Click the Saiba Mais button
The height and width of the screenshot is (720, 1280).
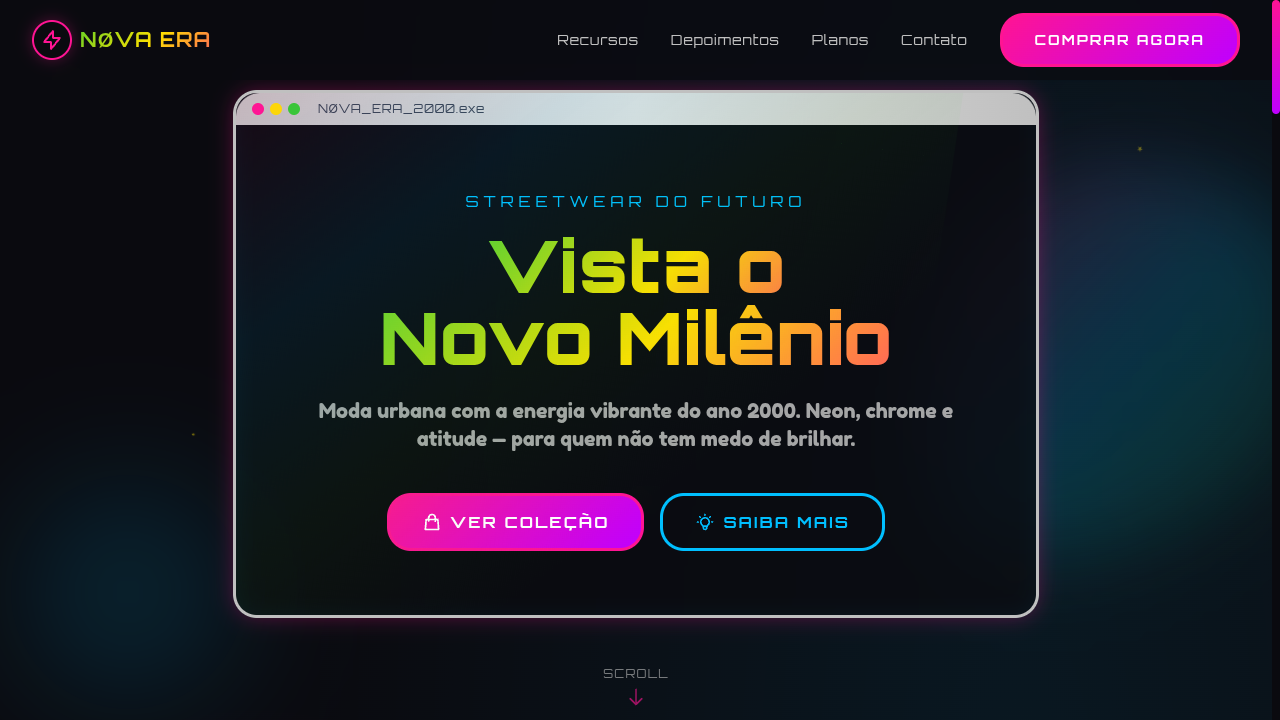772,522
